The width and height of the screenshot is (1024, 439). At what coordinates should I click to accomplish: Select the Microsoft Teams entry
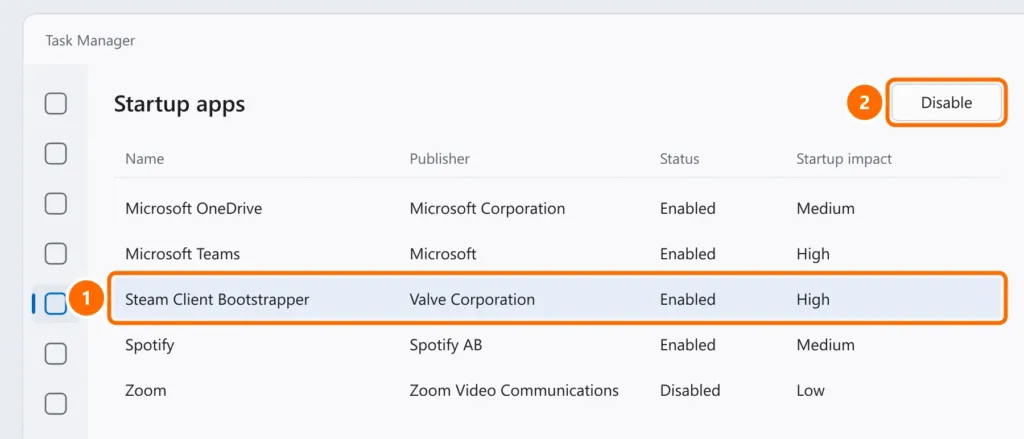click(x=182, y=253)
